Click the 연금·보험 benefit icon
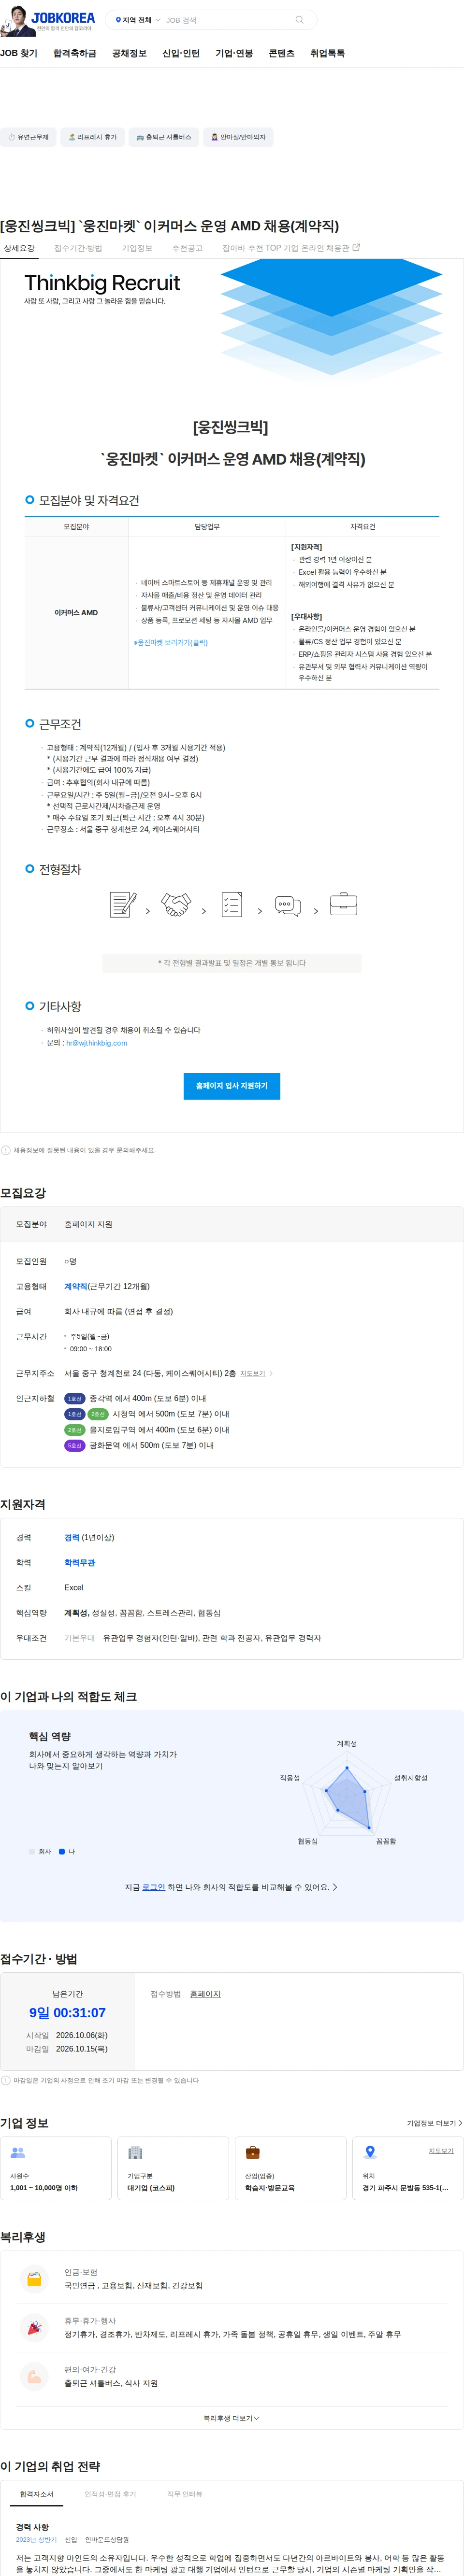Image resolution: width=464 pixels, height=2576 pixels. pyautogui.click(x=34, y=2279)
